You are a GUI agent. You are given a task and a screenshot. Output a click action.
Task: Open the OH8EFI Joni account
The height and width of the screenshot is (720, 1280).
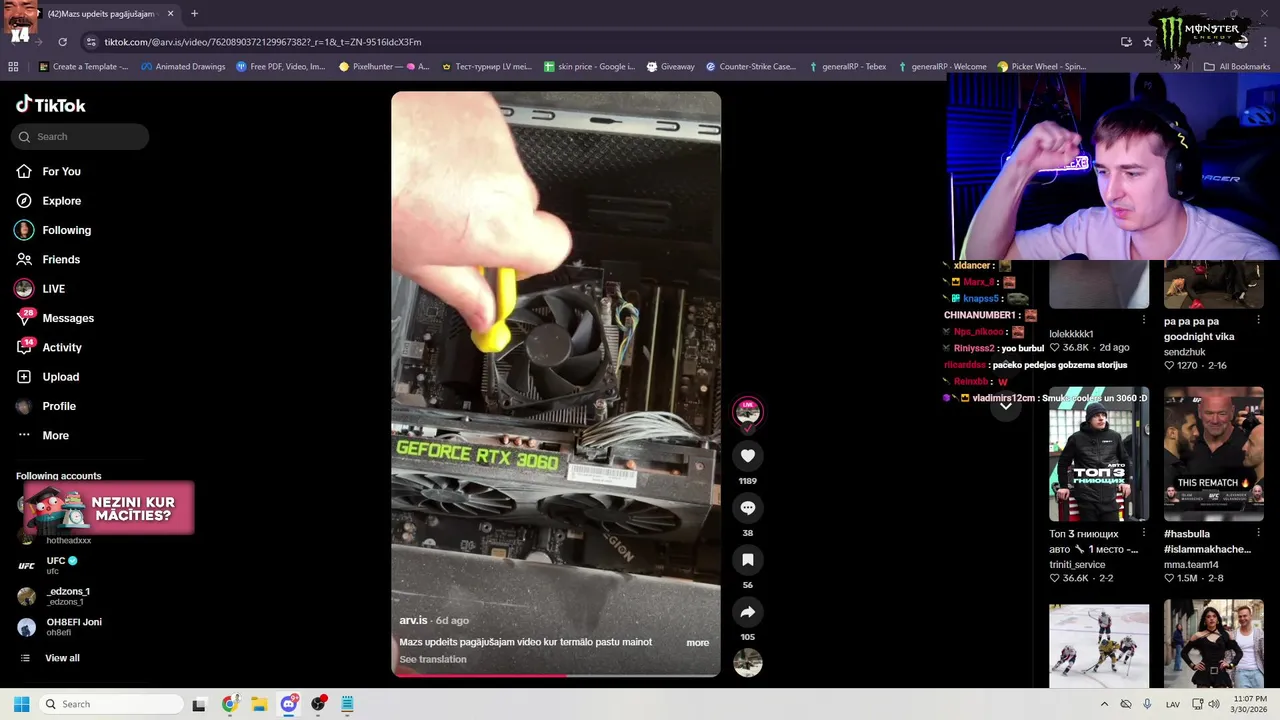[73, 626]
